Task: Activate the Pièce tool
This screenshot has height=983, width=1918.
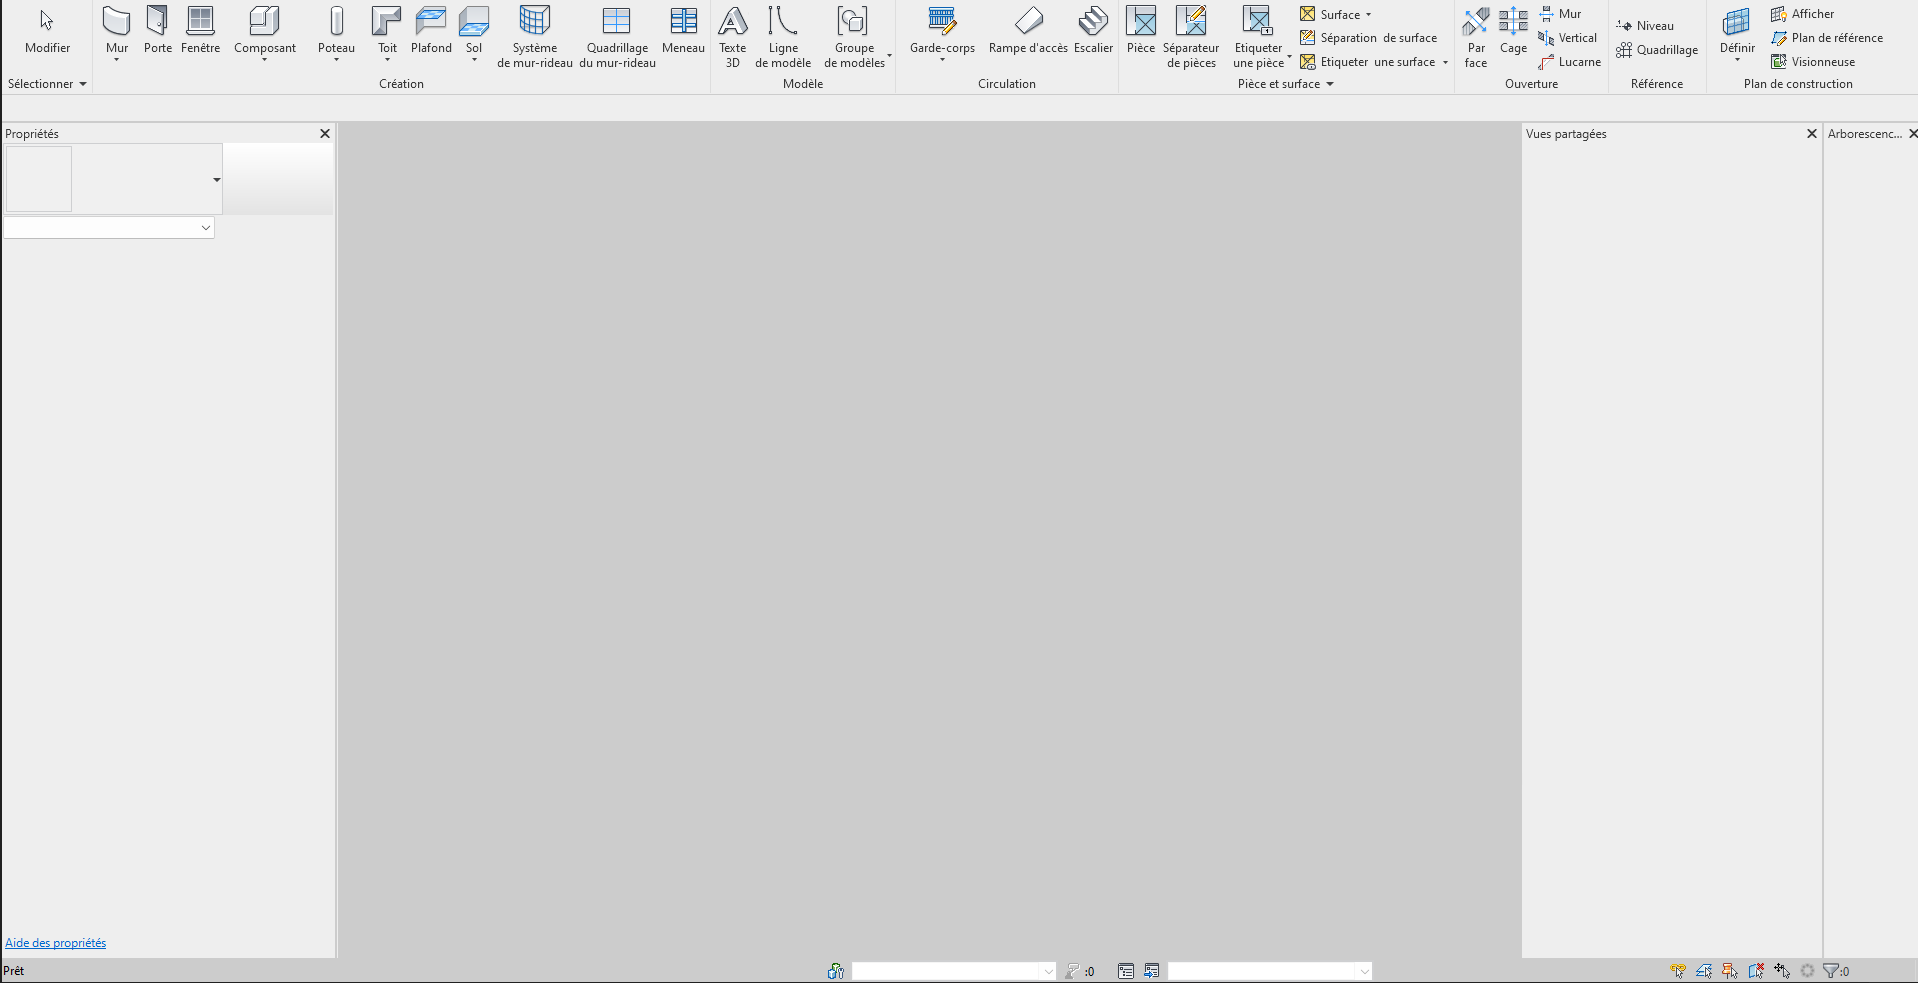Action: tap(1140, 30)
